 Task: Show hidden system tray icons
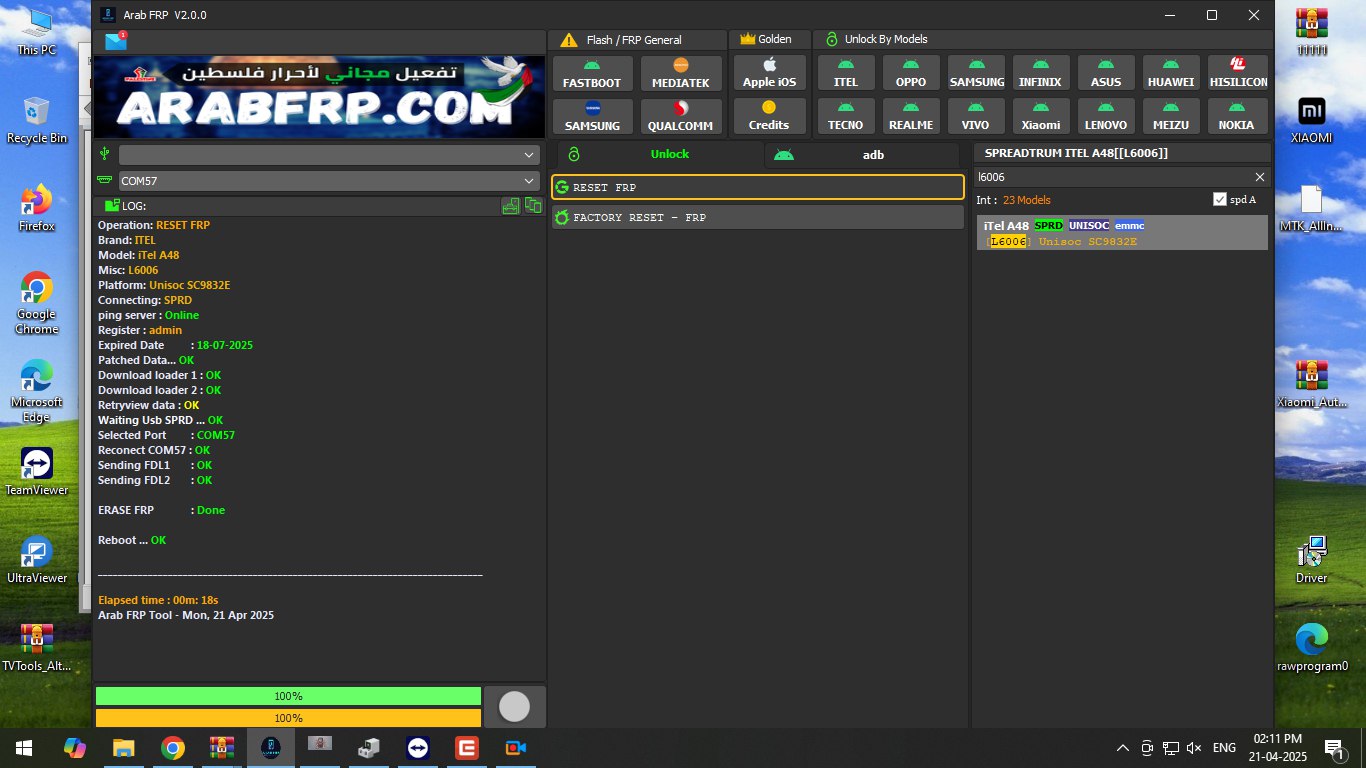(x=1123, y=747)
